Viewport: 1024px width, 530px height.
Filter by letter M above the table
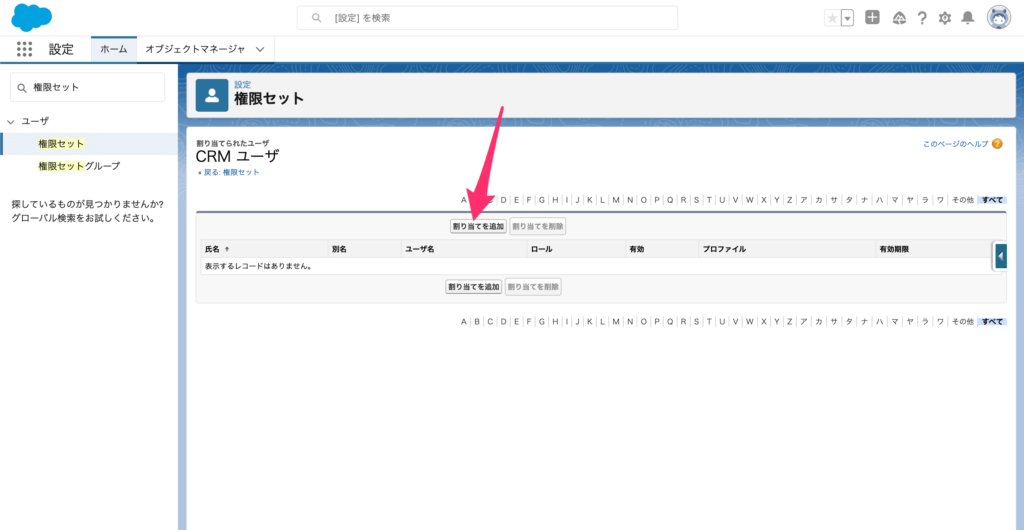pos(616,200)
